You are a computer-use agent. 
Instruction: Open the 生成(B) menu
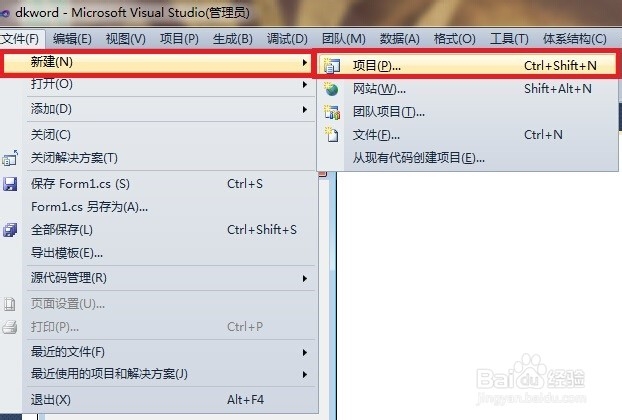click(x=233, y=39)
